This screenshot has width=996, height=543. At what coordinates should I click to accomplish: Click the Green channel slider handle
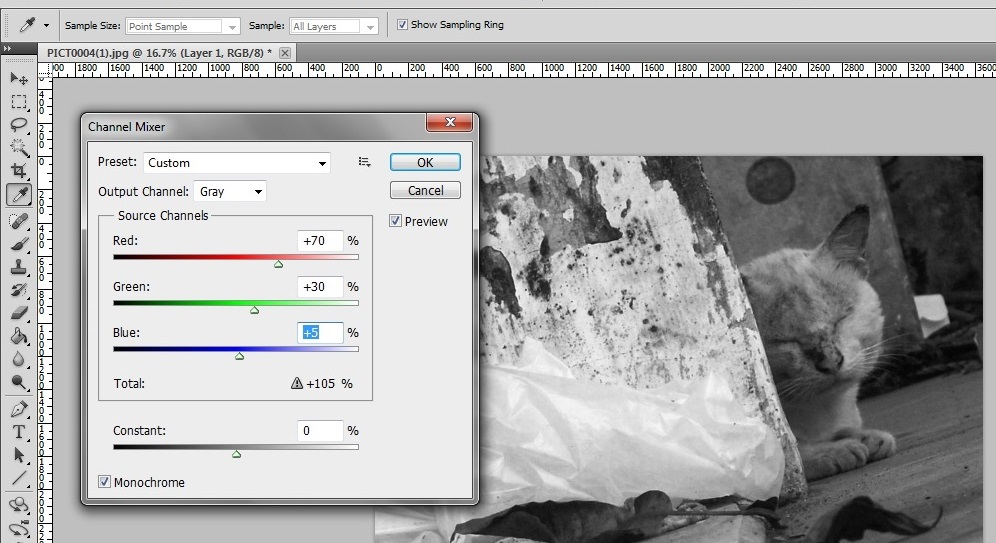255,310
